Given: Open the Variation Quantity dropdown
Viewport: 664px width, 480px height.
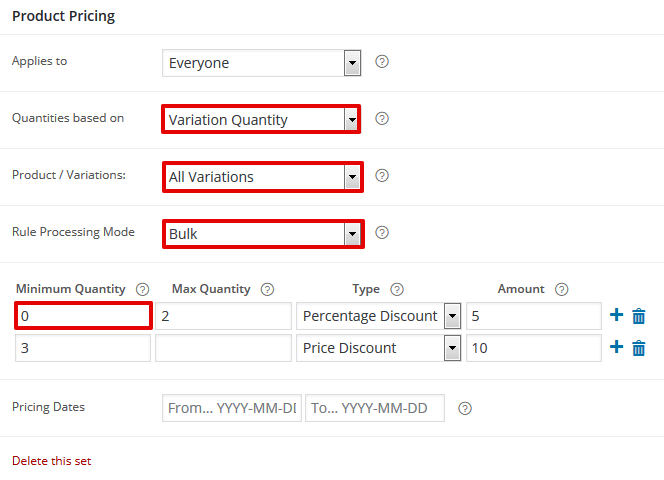Looking at the screenshot, I should [261, 119].
